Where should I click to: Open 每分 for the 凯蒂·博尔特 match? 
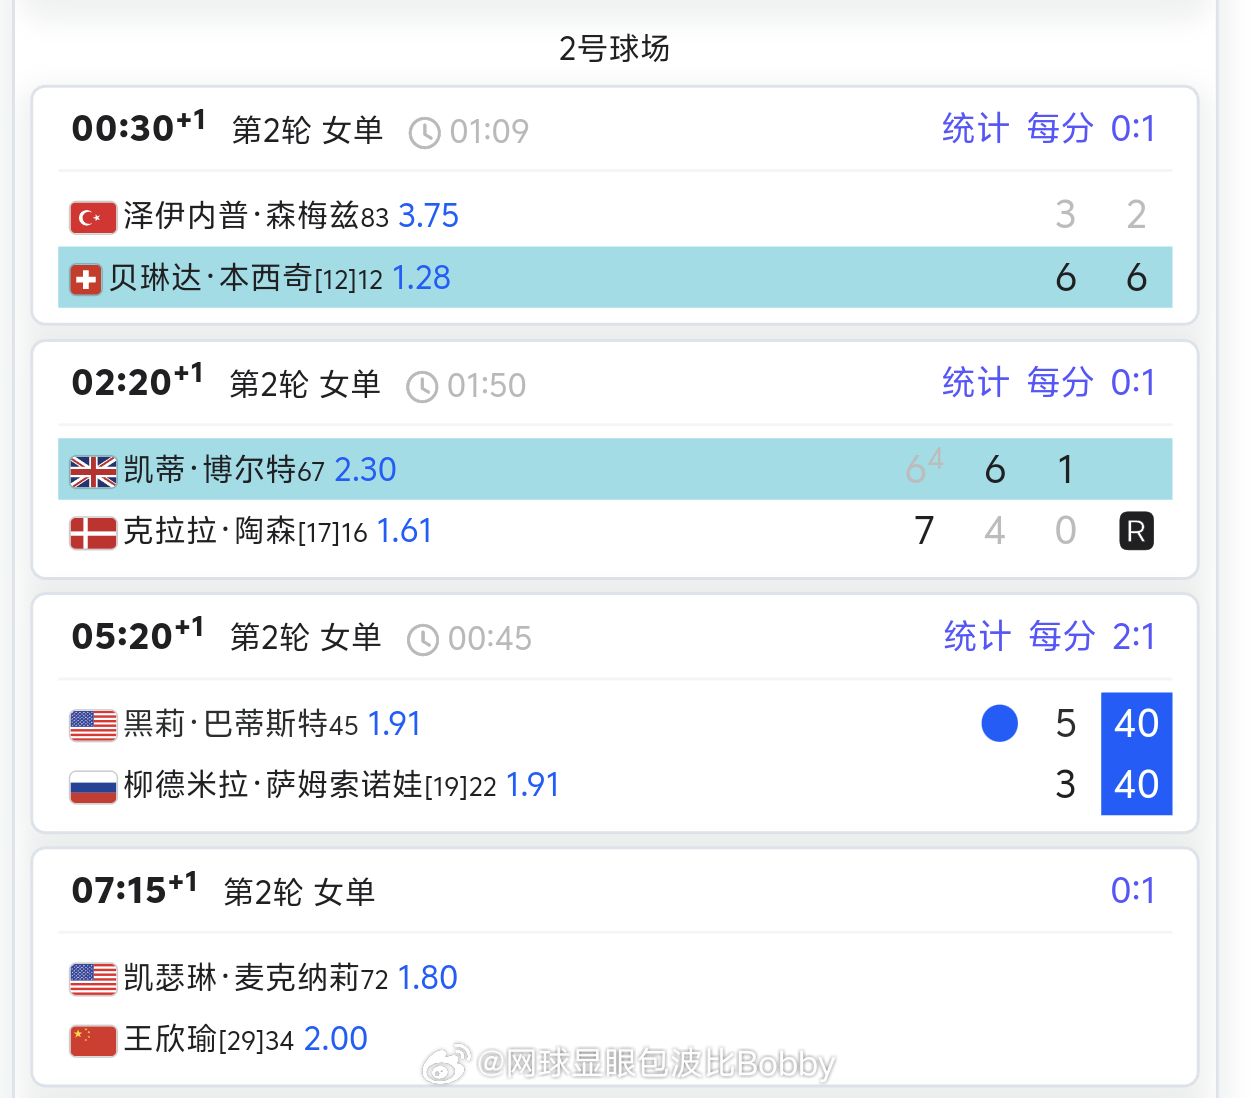coord(1058,383)
